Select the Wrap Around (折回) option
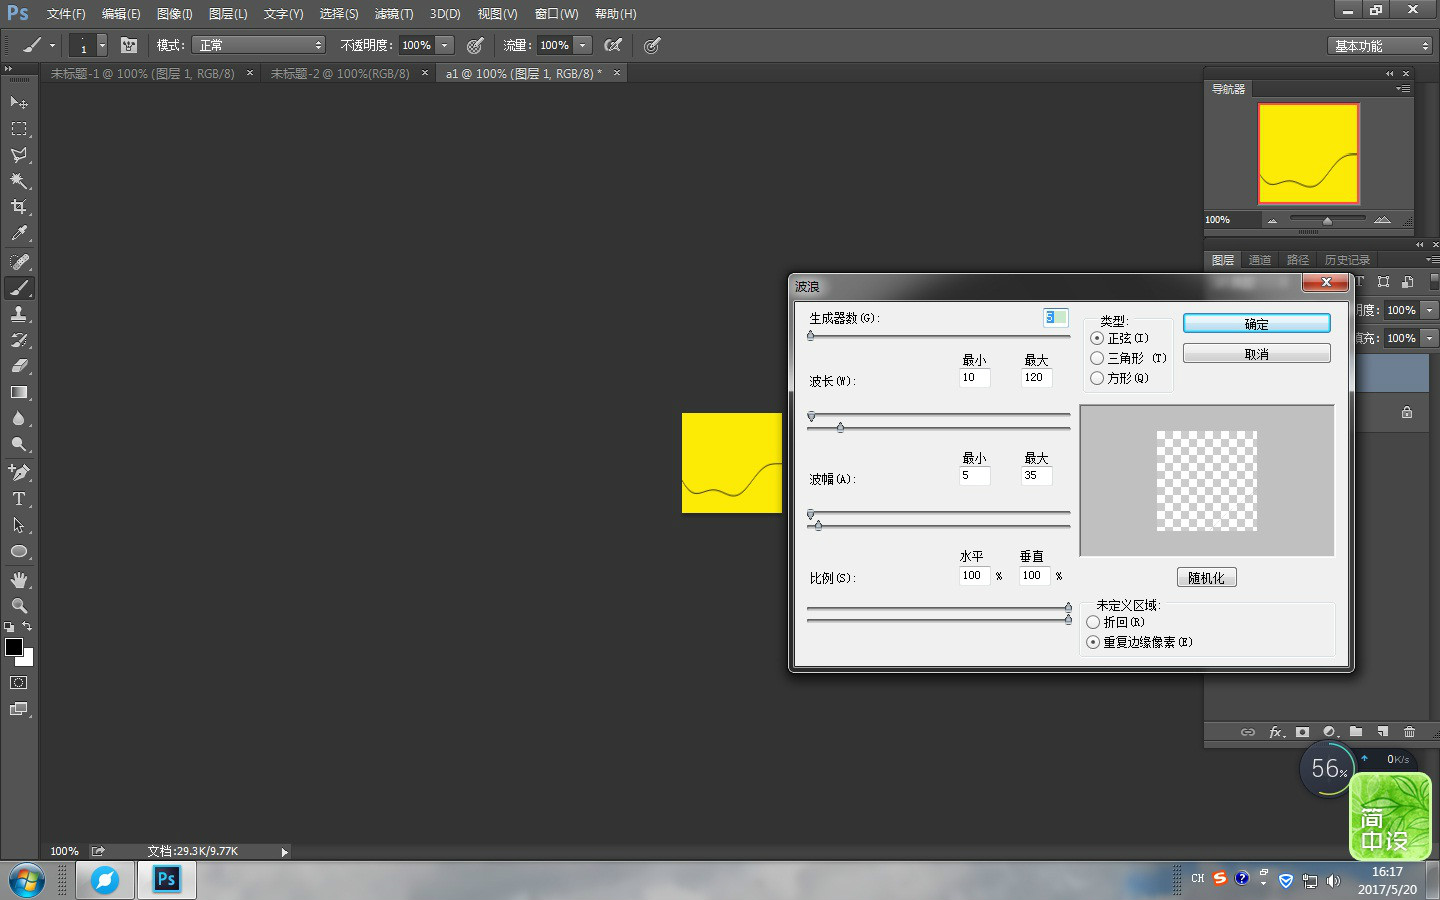 1093,622
